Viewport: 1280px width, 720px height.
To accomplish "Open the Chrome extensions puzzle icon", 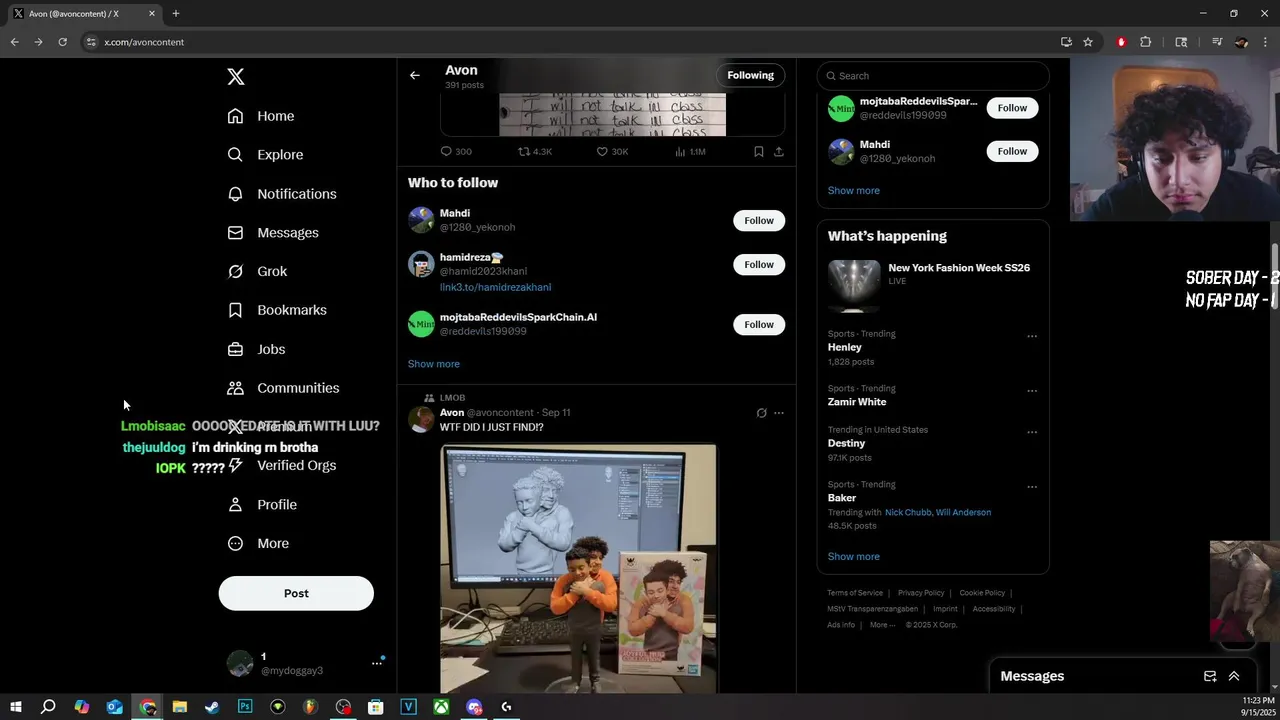I will pos(1146,42).
